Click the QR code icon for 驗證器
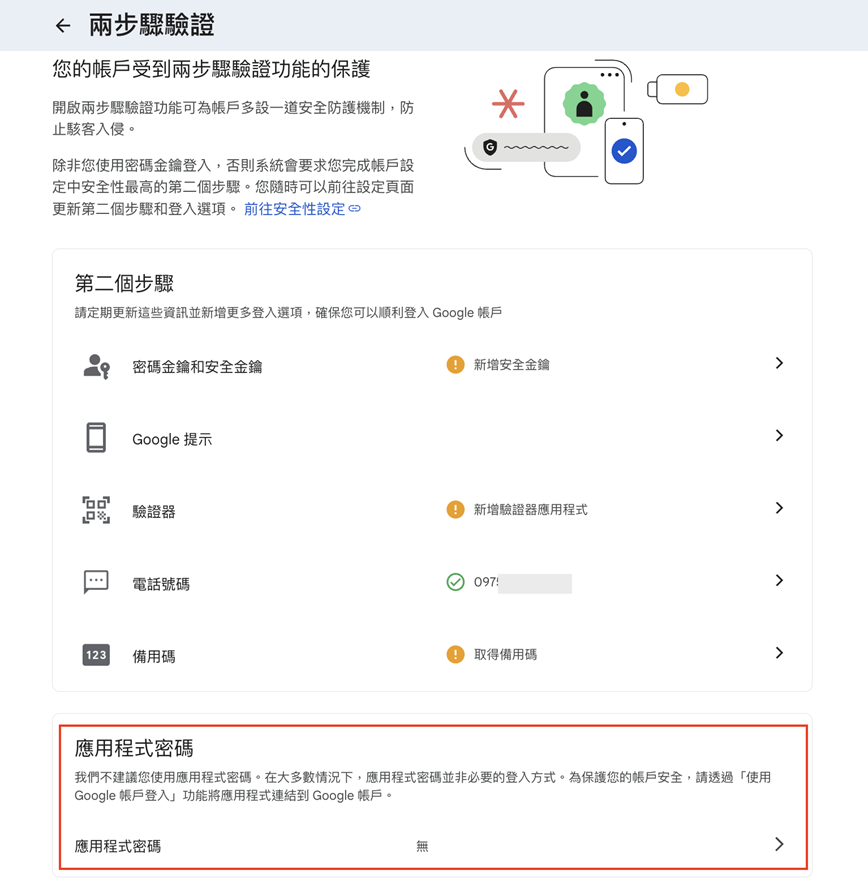 click(x=96, y=510)
